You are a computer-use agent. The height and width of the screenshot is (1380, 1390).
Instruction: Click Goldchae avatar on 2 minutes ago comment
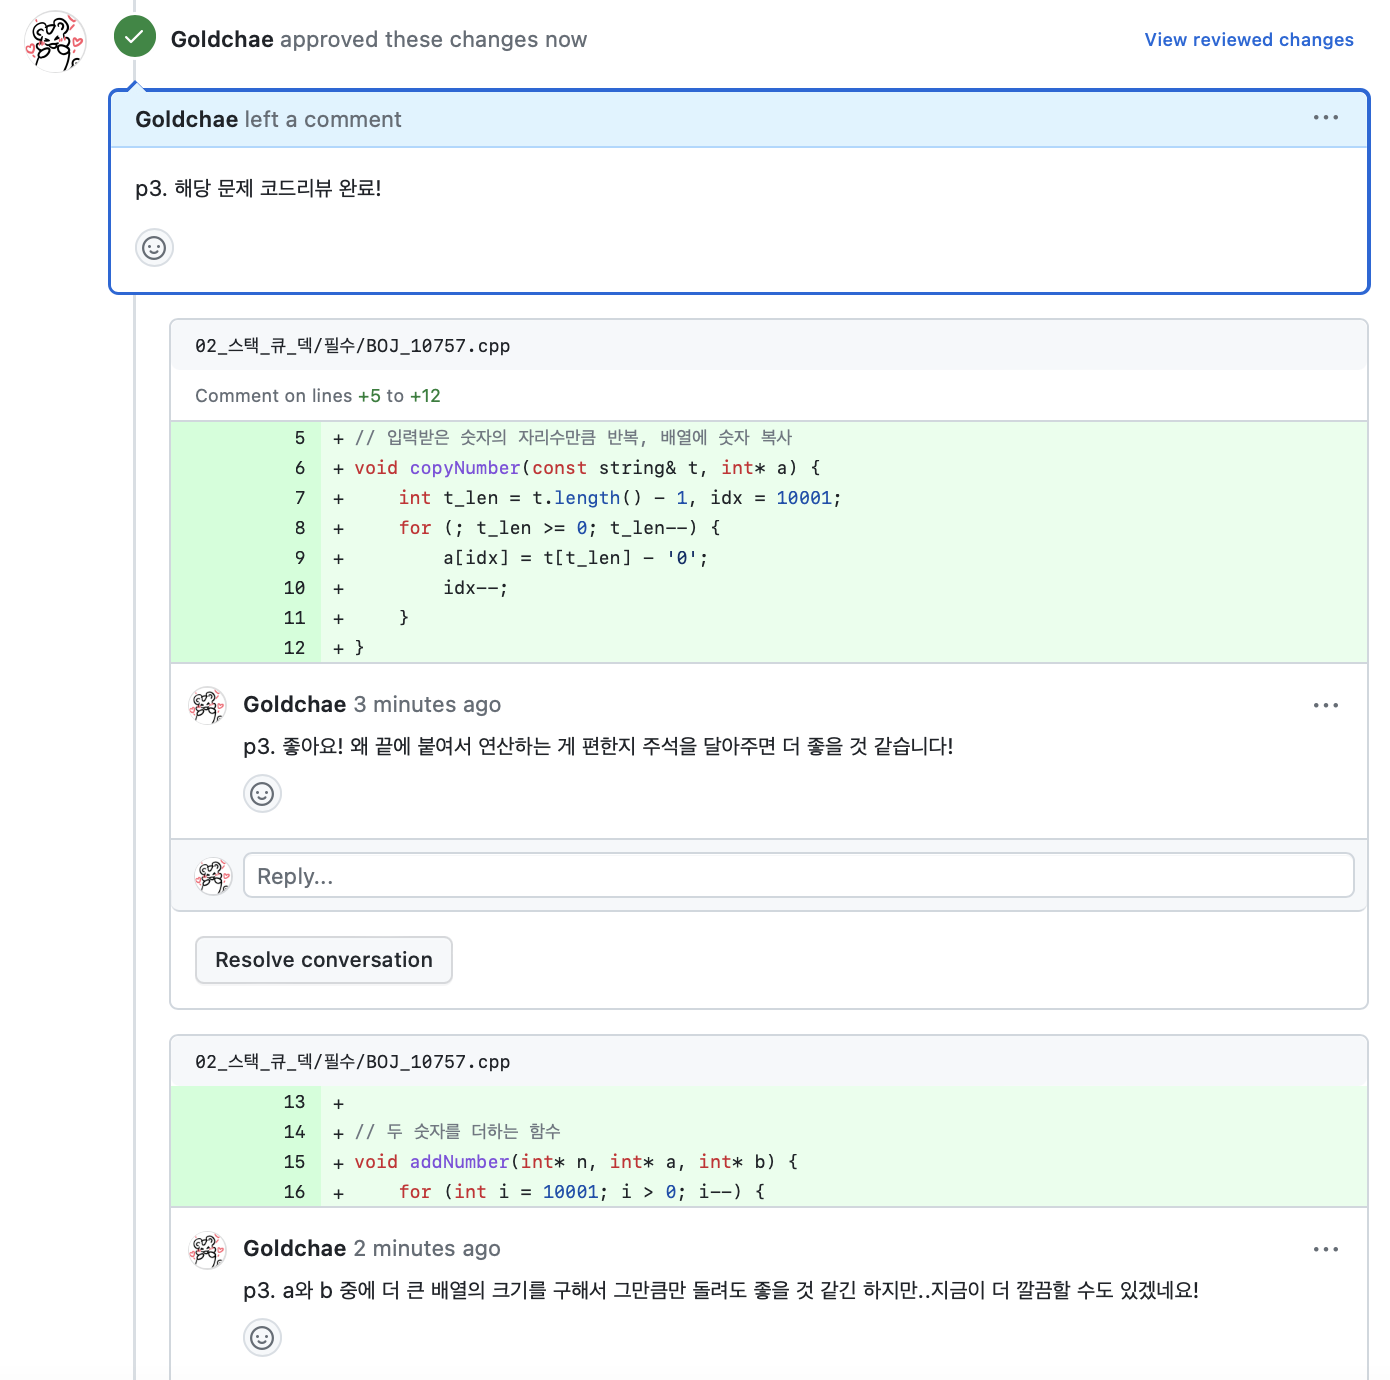point(207,1250)
